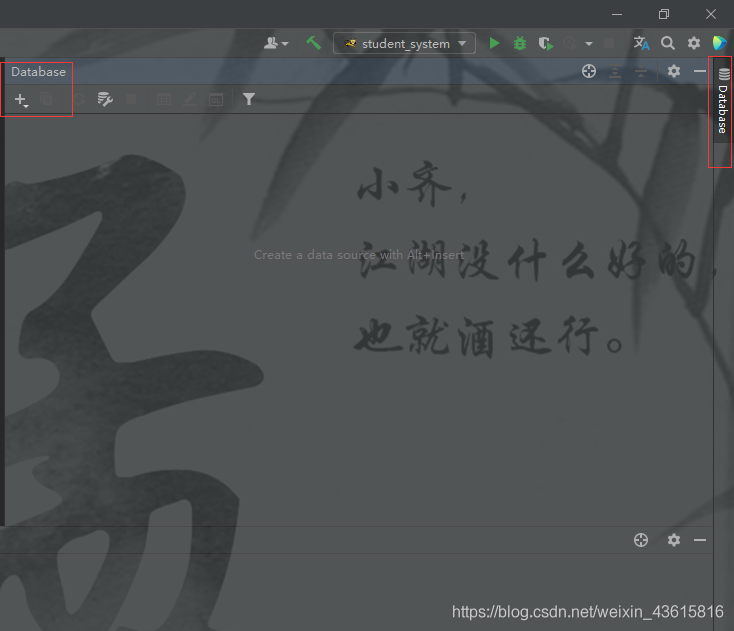The image size is (734, 631).
Task: Minimize the IDE window
Action: click(617, 15)
